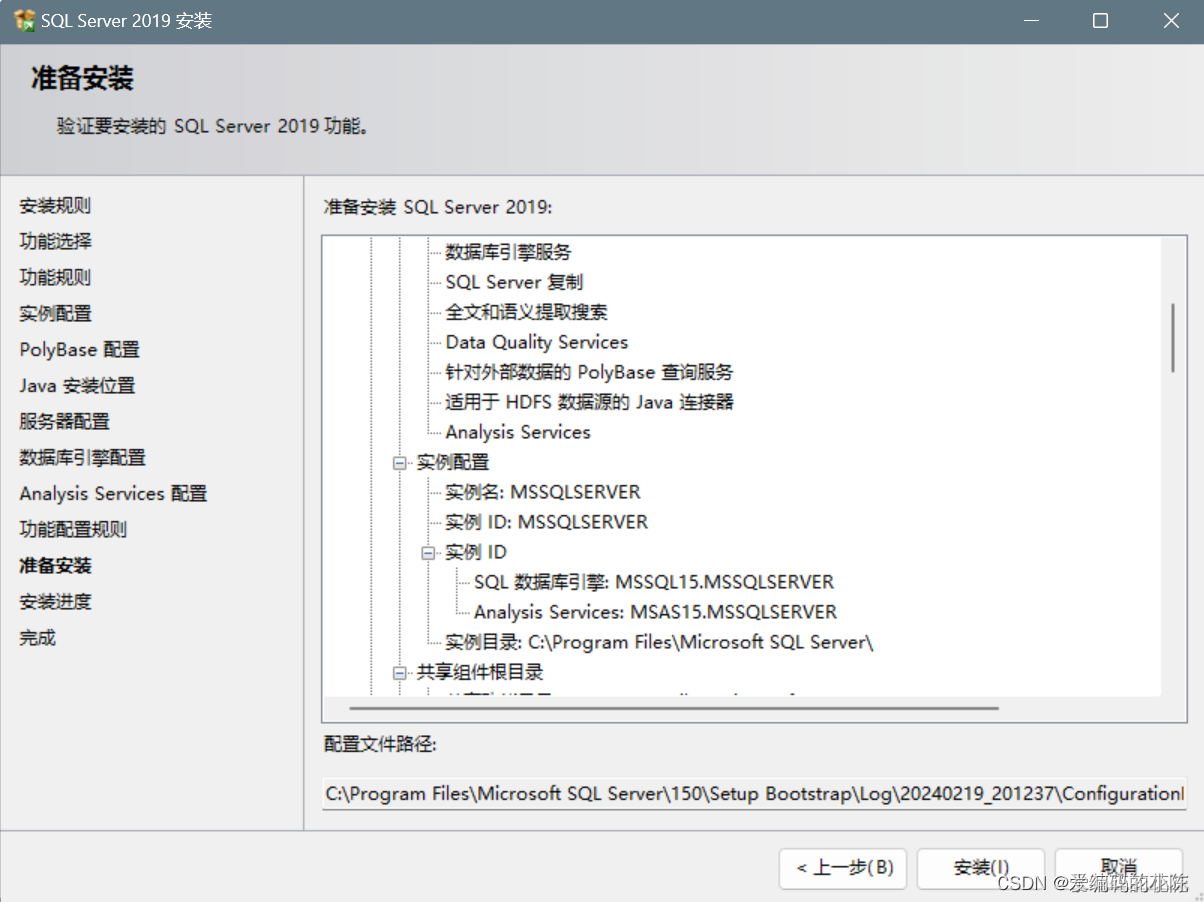Go to the 安装规则 step
The image size is (1204, 902).
(55, 206)
